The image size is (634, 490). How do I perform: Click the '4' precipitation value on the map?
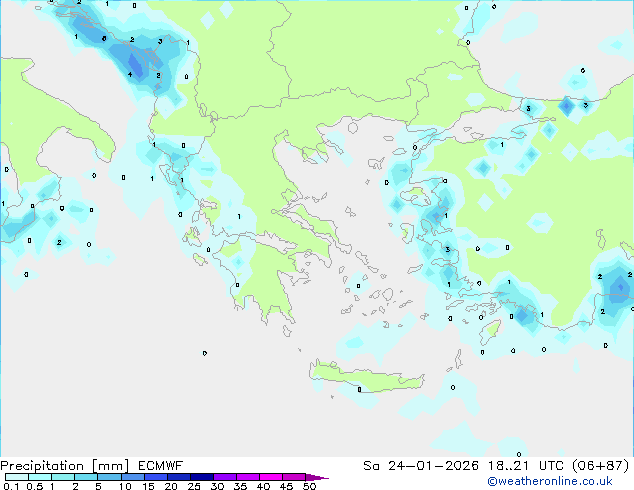click(x=130, y=74)
